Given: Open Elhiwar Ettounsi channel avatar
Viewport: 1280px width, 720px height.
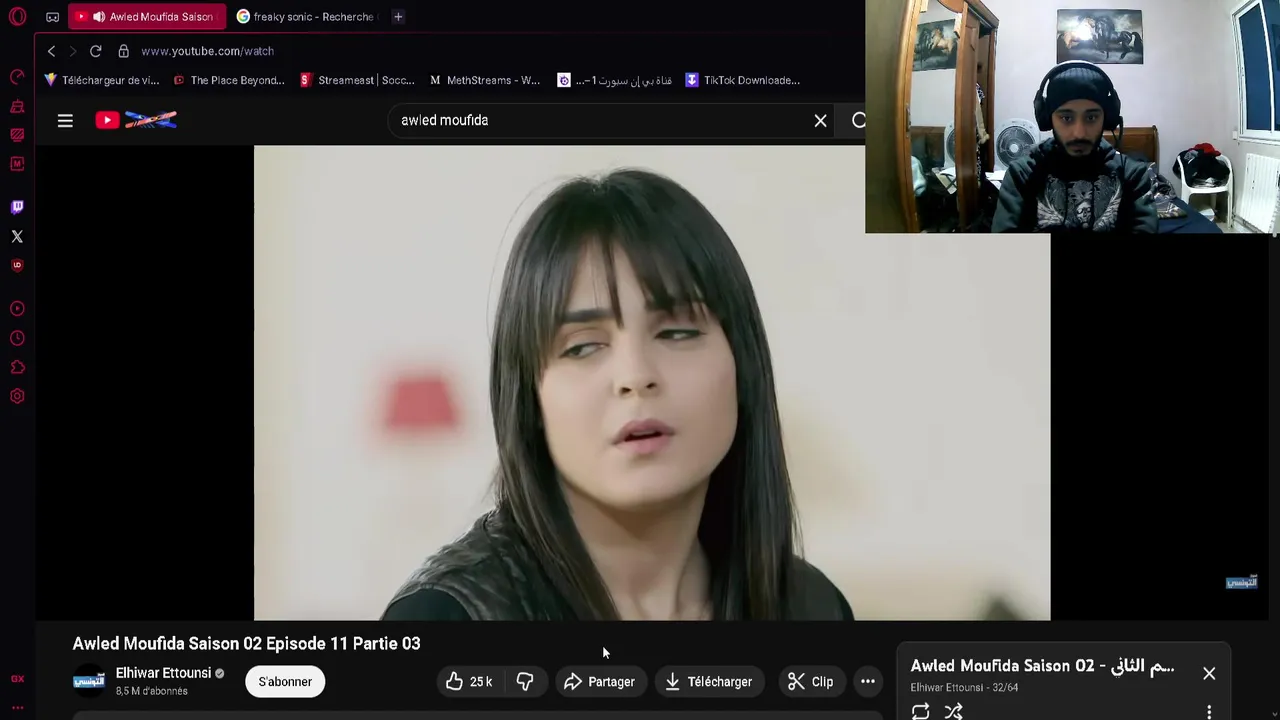Looking at the screenshot, I should coord(89,681).
